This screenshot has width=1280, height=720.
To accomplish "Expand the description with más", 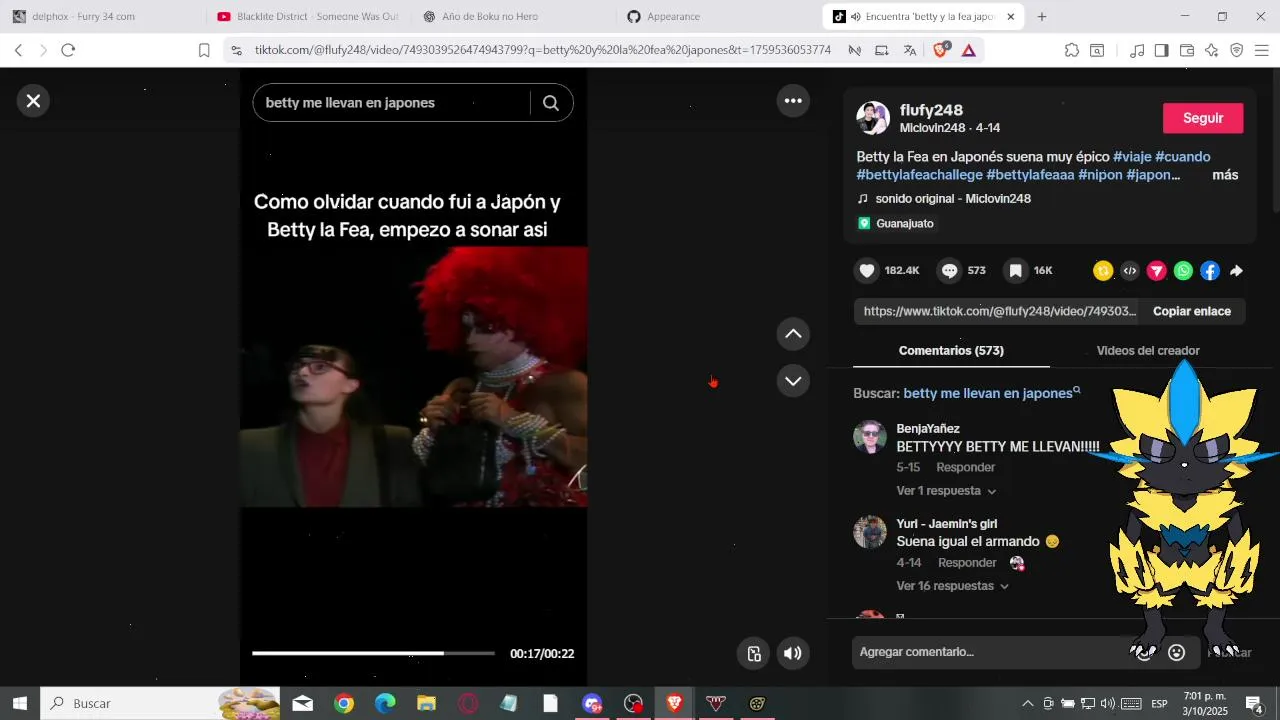I will [x=1225, y=175].
